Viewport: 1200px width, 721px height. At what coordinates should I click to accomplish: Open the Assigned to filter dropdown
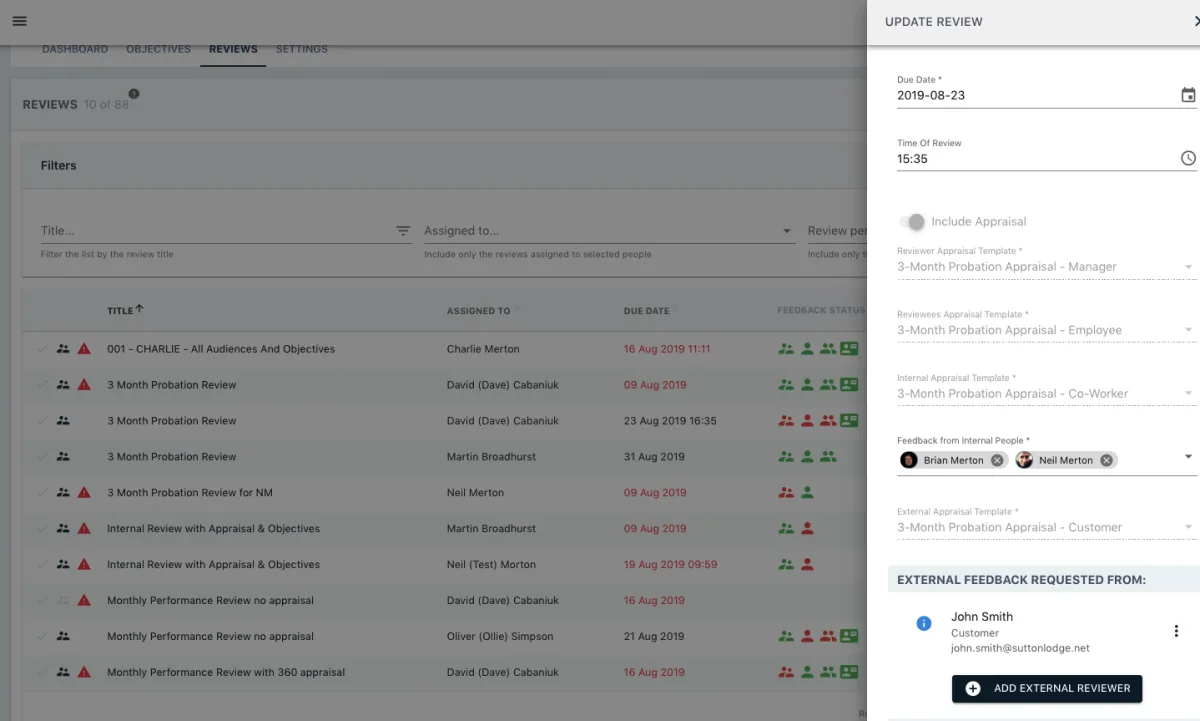(608, 231)
